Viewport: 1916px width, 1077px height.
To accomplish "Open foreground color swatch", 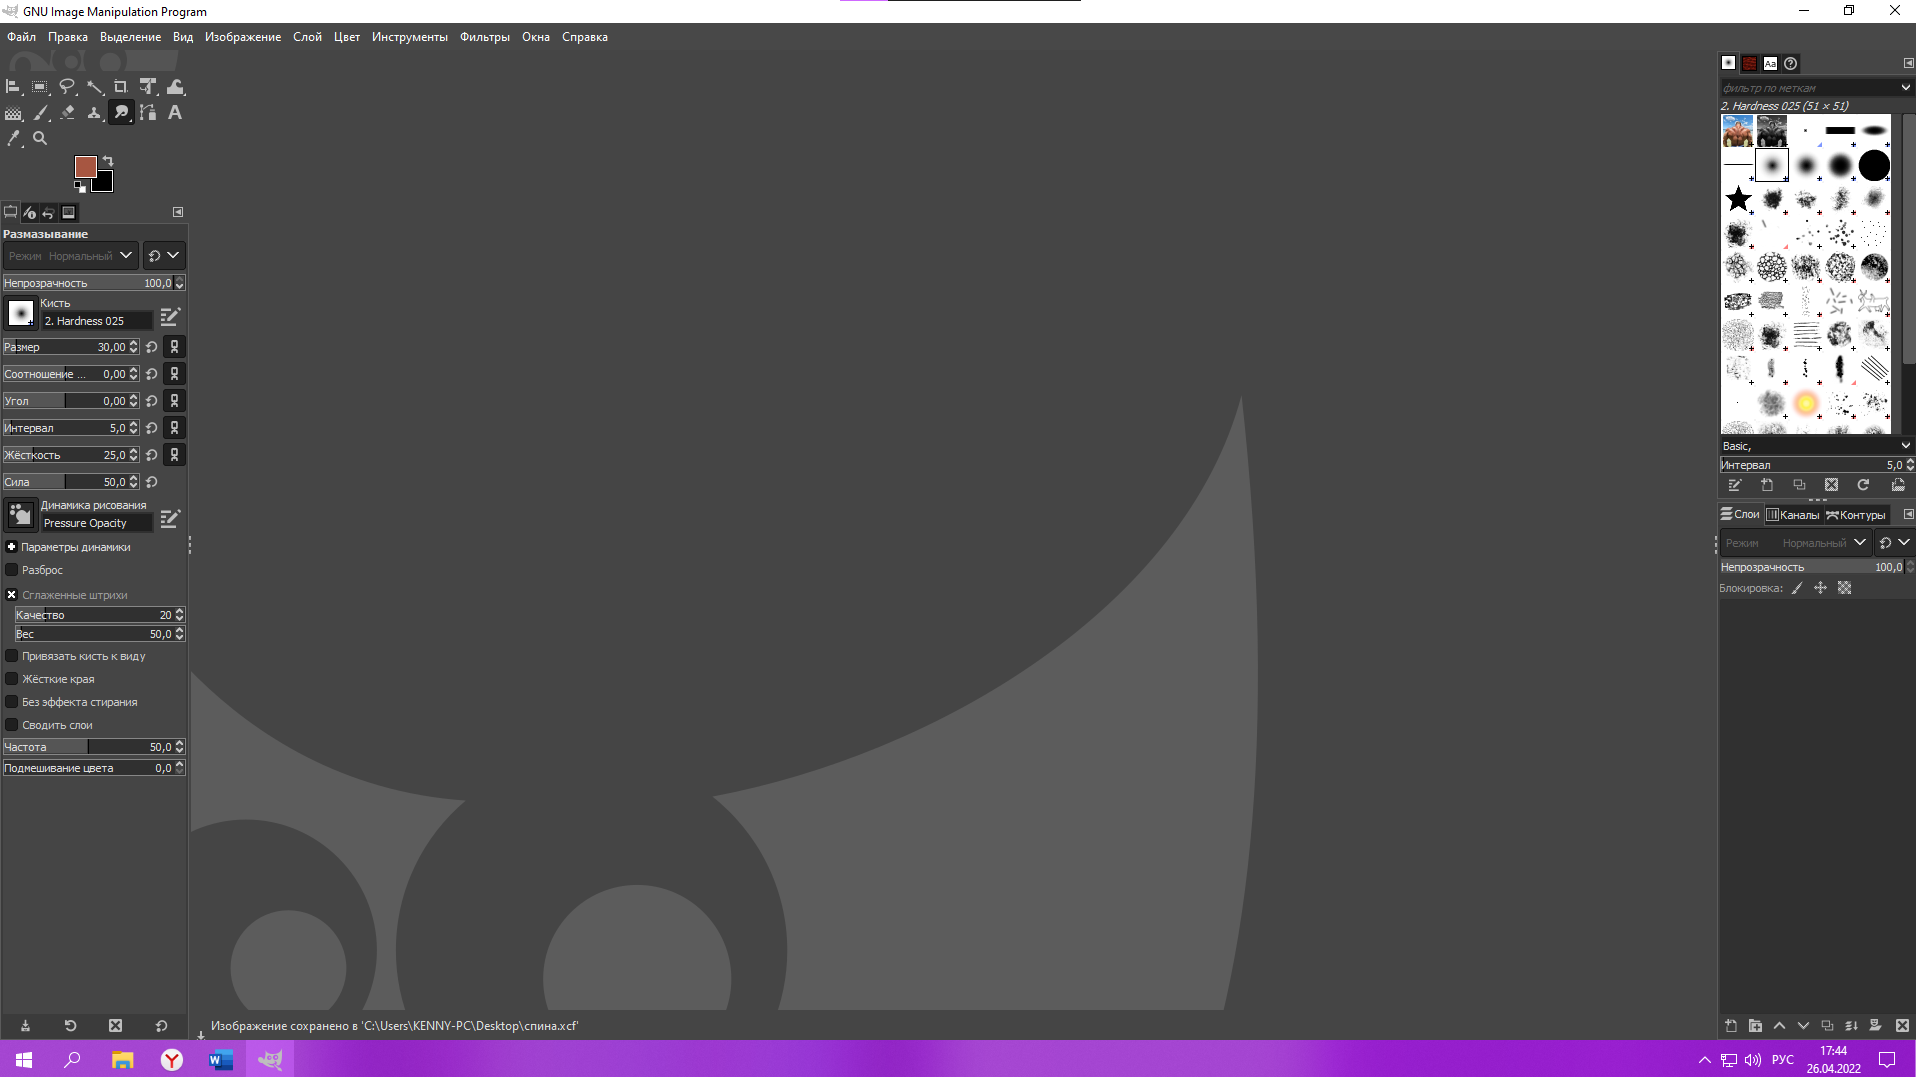I will click(85, 166).
